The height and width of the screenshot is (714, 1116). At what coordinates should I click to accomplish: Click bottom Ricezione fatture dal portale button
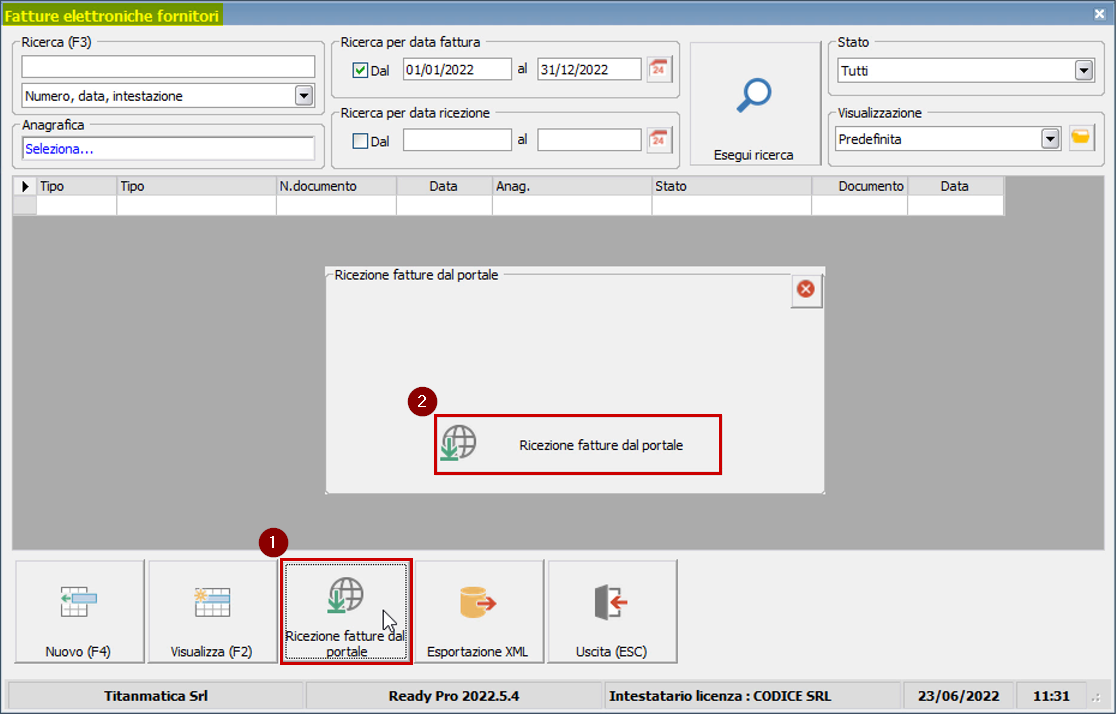(x=346, y=611)
